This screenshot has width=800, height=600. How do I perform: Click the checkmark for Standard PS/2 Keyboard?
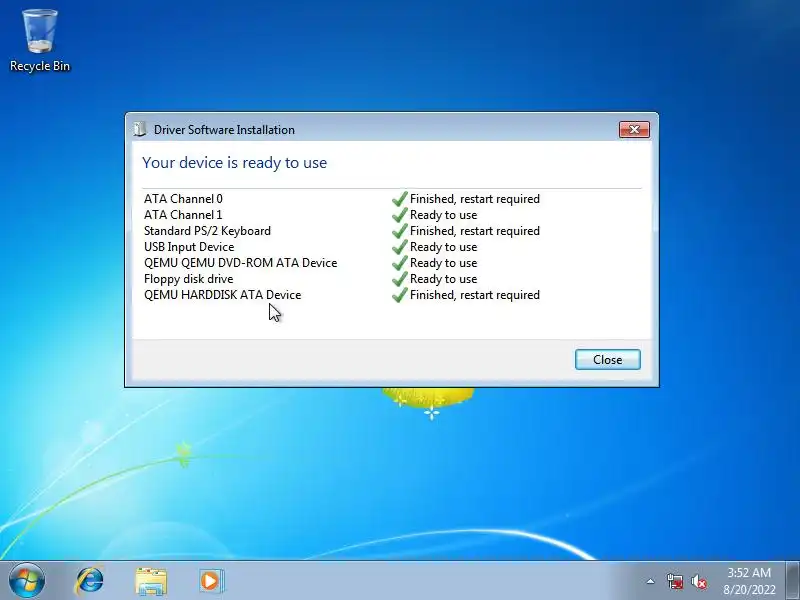tap(399, 231)
